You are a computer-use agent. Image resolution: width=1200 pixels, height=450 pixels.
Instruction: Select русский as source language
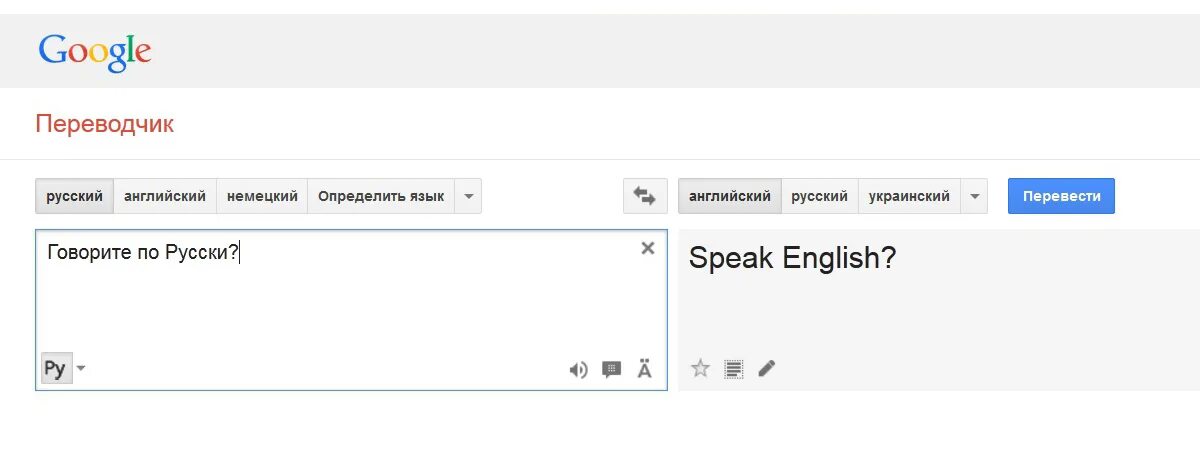(x=75, y=197)
